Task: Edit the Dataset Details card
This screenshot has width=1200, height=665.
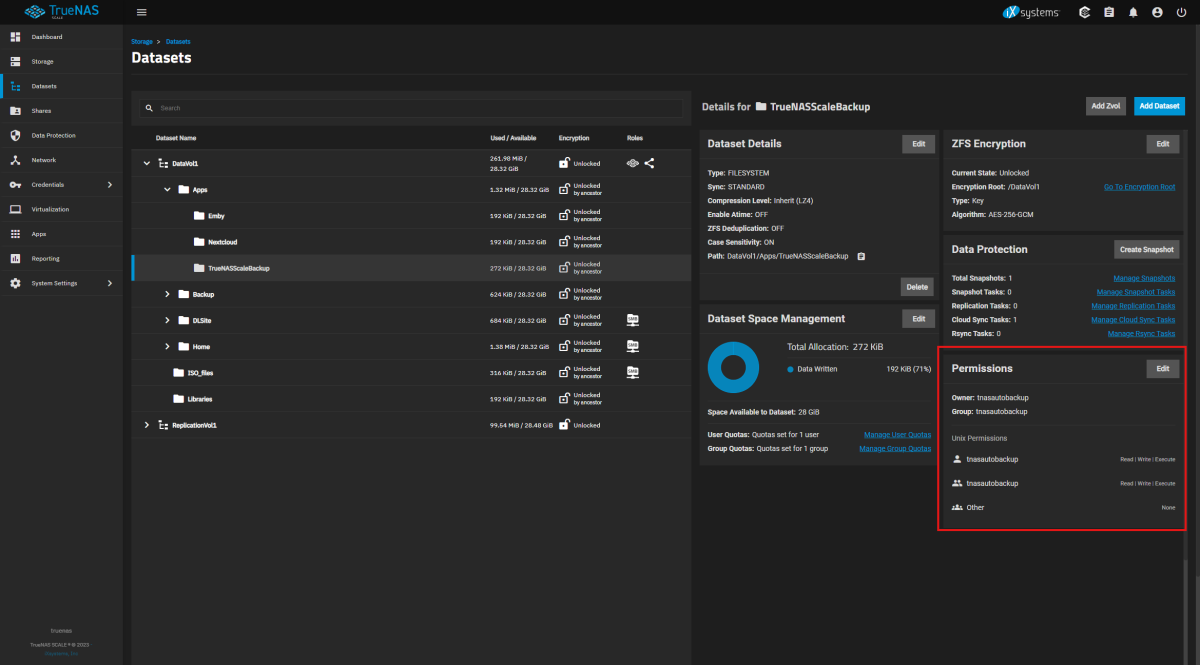Action: [x=918, y=144]
